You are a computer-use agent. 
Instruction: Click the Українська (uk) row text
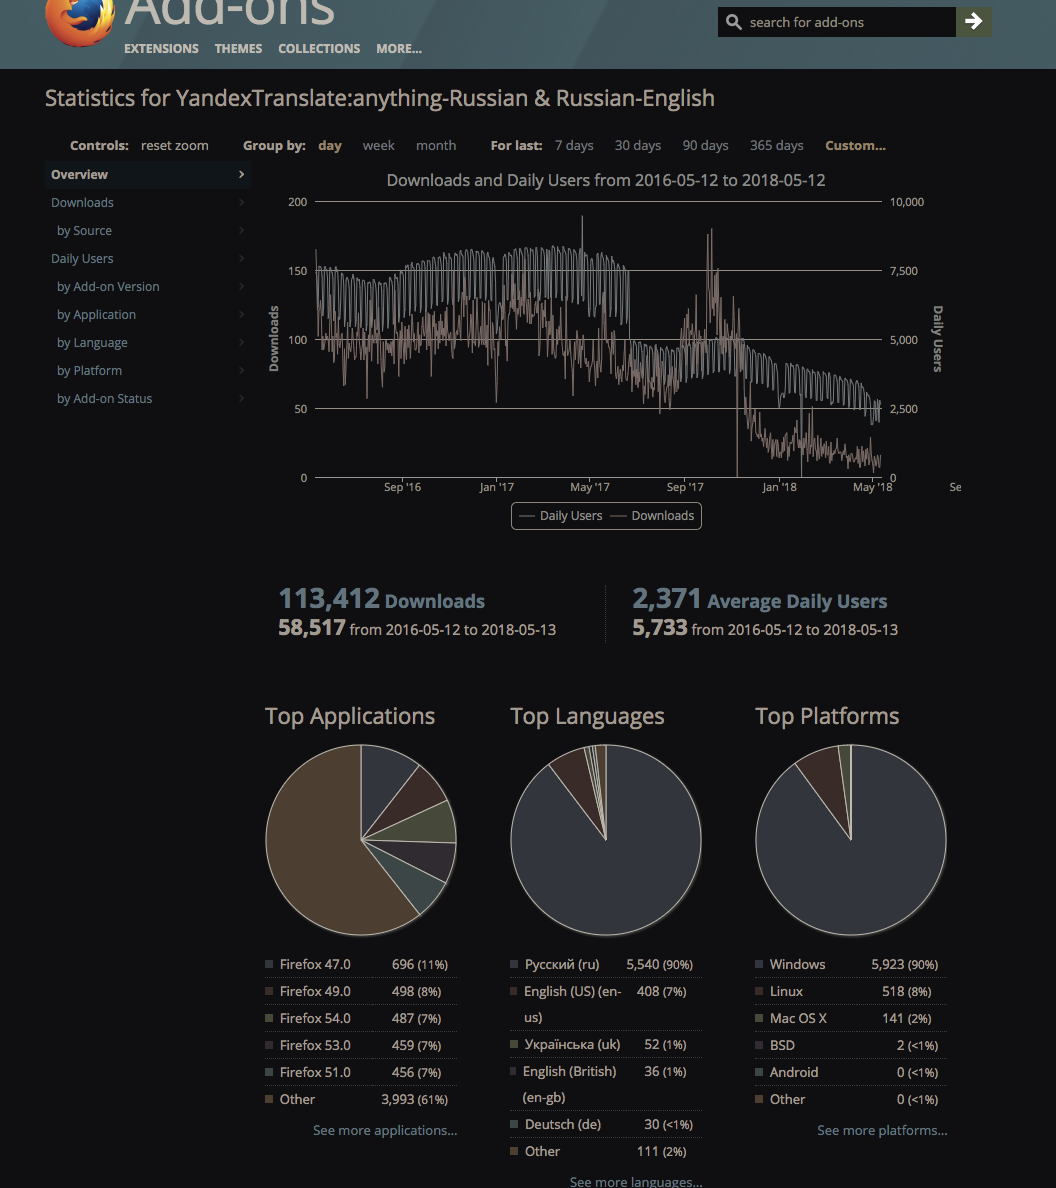572,1044
